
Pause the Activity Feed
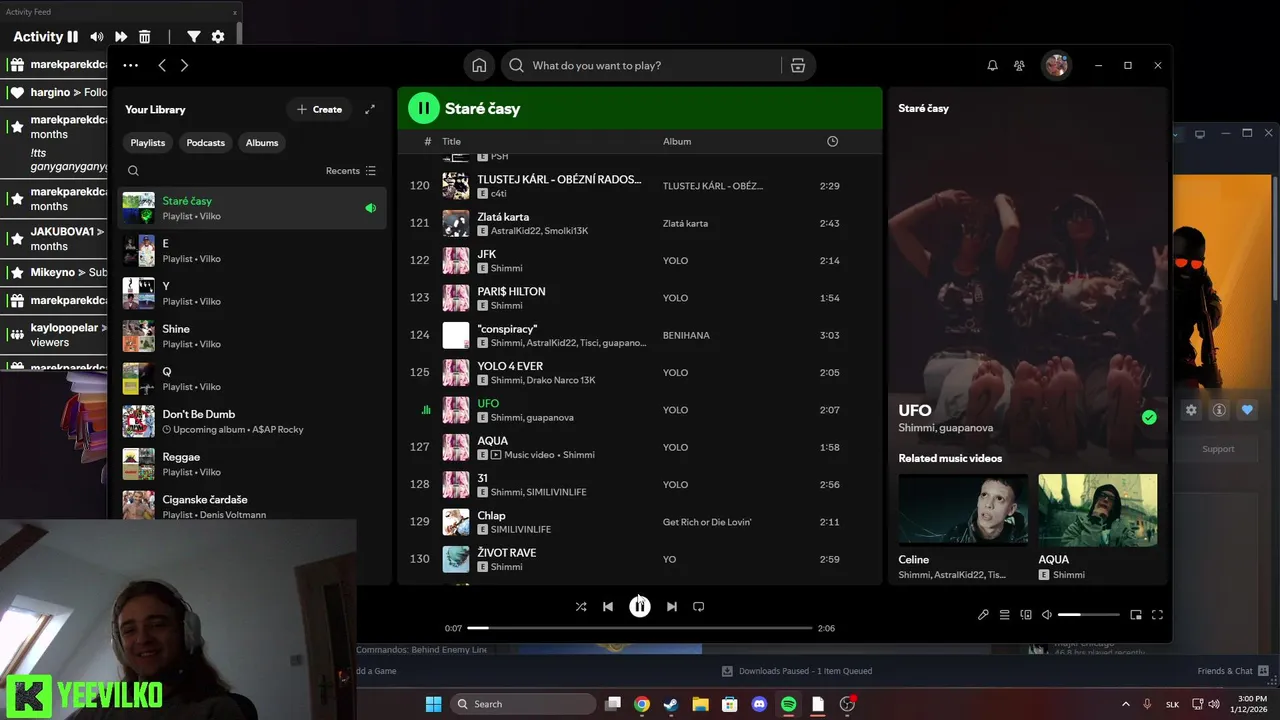pyautogui.click(x=72, y=37)
